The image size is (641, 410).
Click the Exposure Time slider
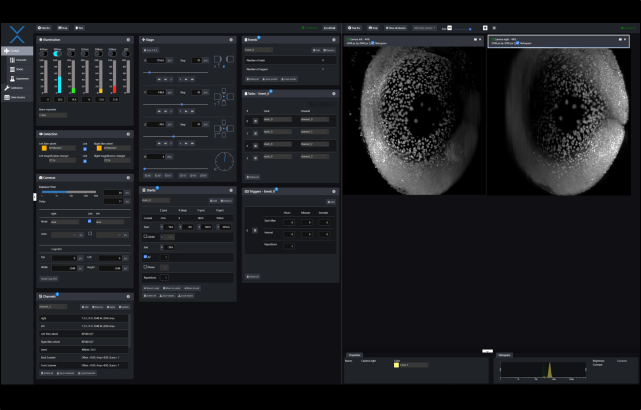(x=68, y=192)
